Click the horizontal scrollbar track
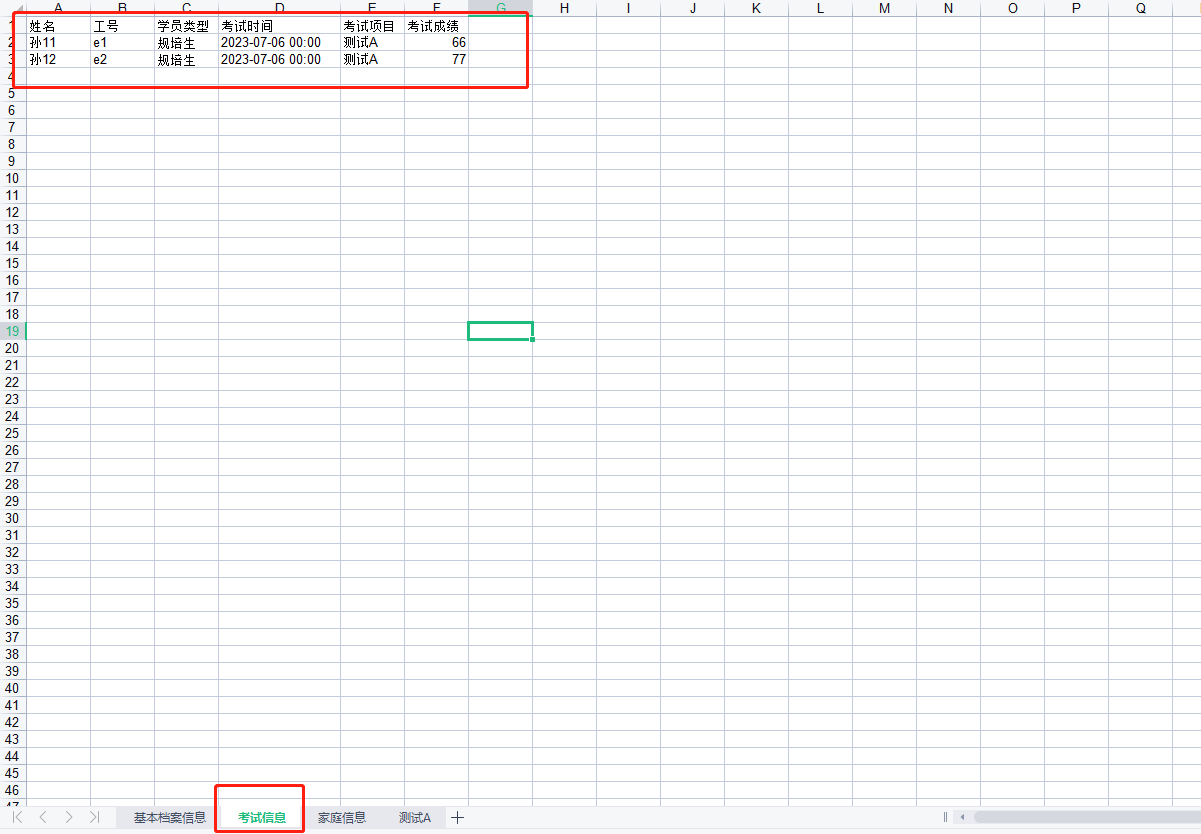Viewport: 1201px width, 834px height. click(x=1086, y=817)
